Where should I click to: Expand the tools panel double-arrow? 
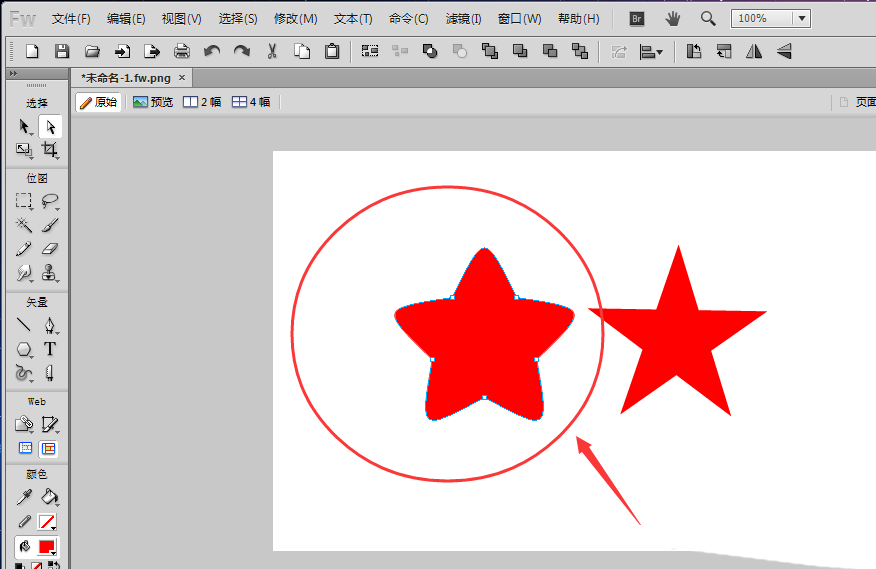coord(13,74)
